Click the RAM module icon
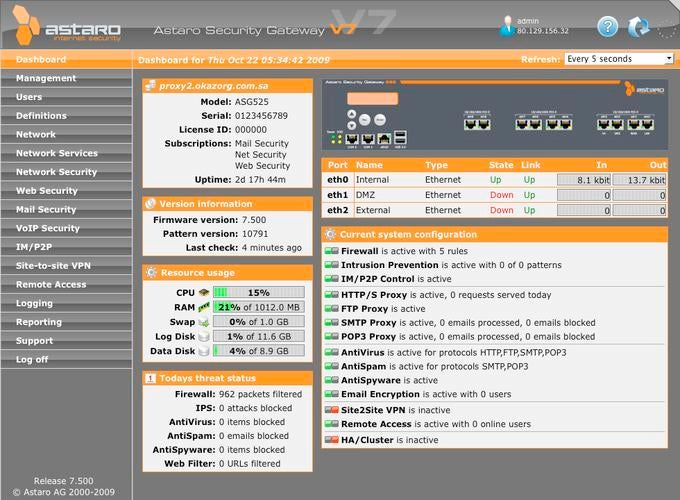Image resolution: width=680 pixels, height=500 pixels. coord(204,307)
